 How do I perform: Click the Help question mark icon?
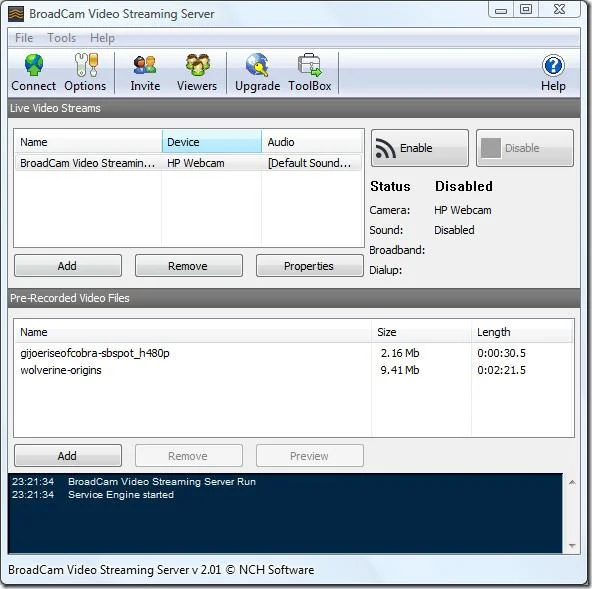pyautogui.click(x=553, y=65)
